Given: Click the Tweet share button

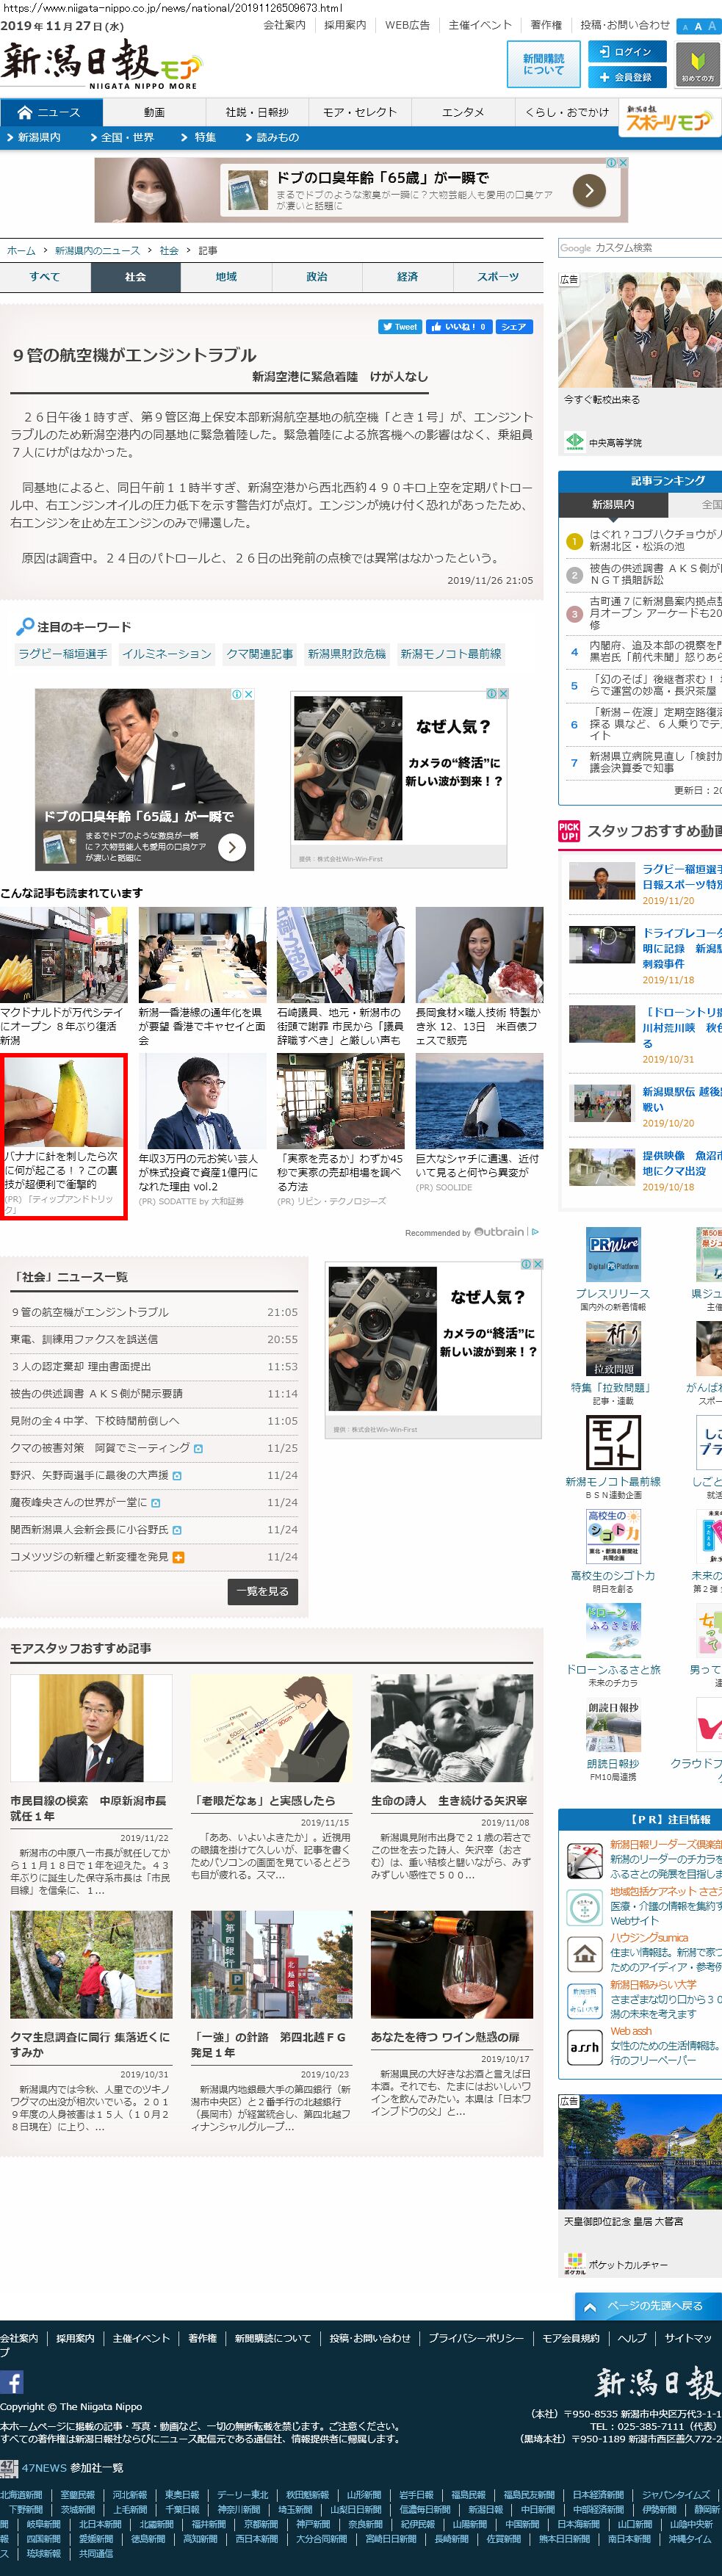Looking at the screenshot, I should tap(399, 327).
